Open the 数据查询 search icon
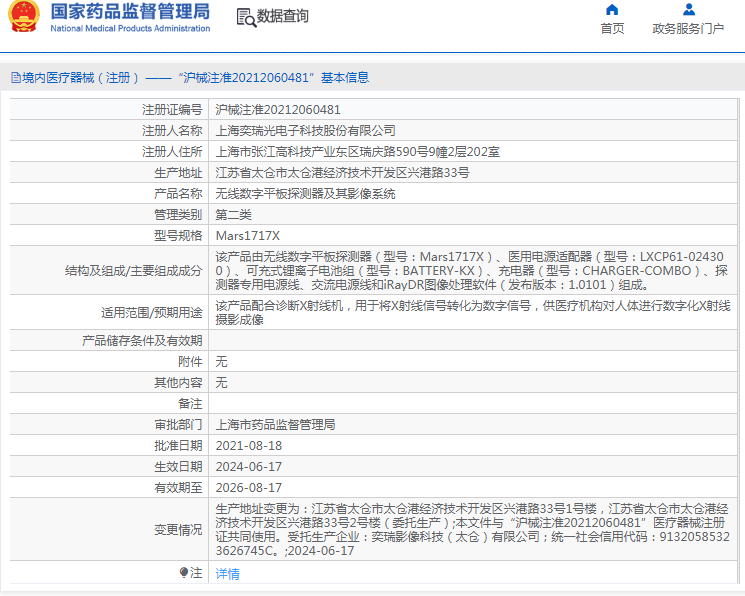This screenshot has width=745, height=596. (x=246, y=18)
